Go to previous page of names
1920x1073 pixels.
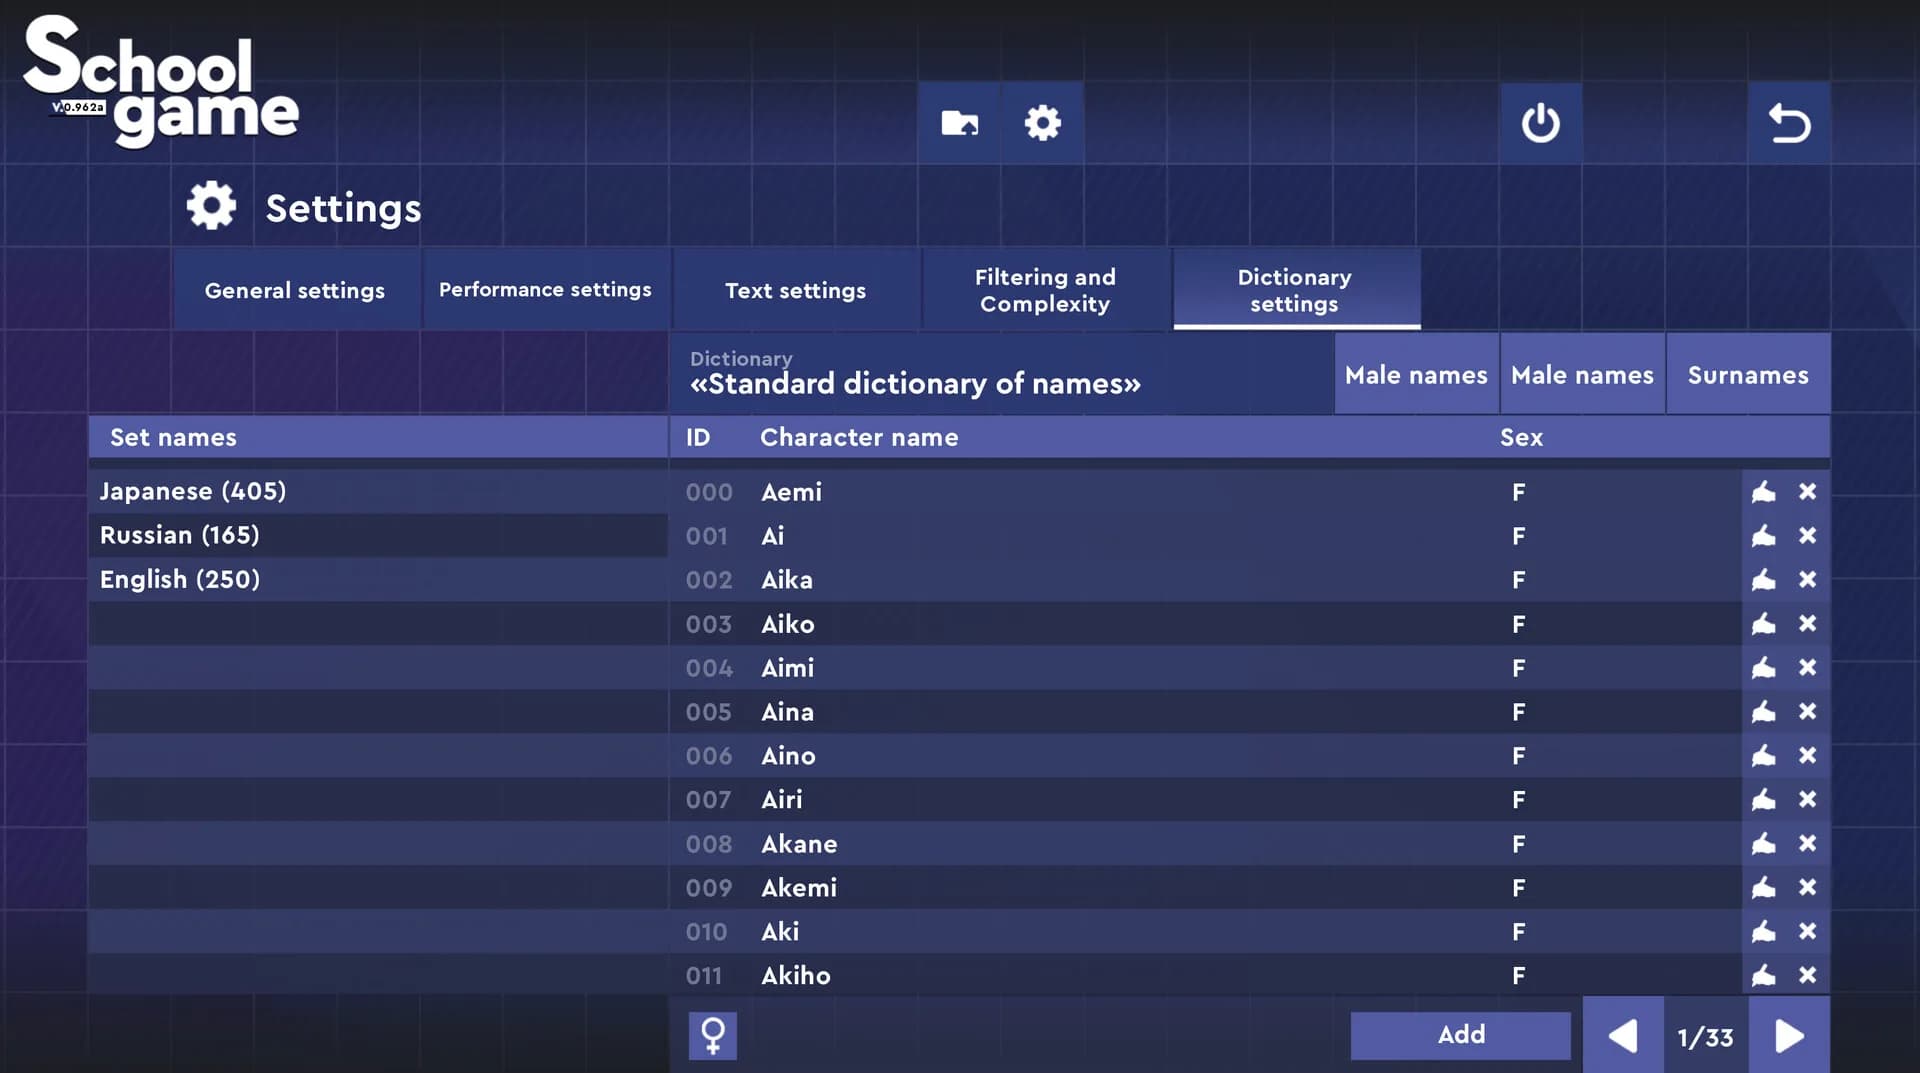click(x=1623, y=1036)
